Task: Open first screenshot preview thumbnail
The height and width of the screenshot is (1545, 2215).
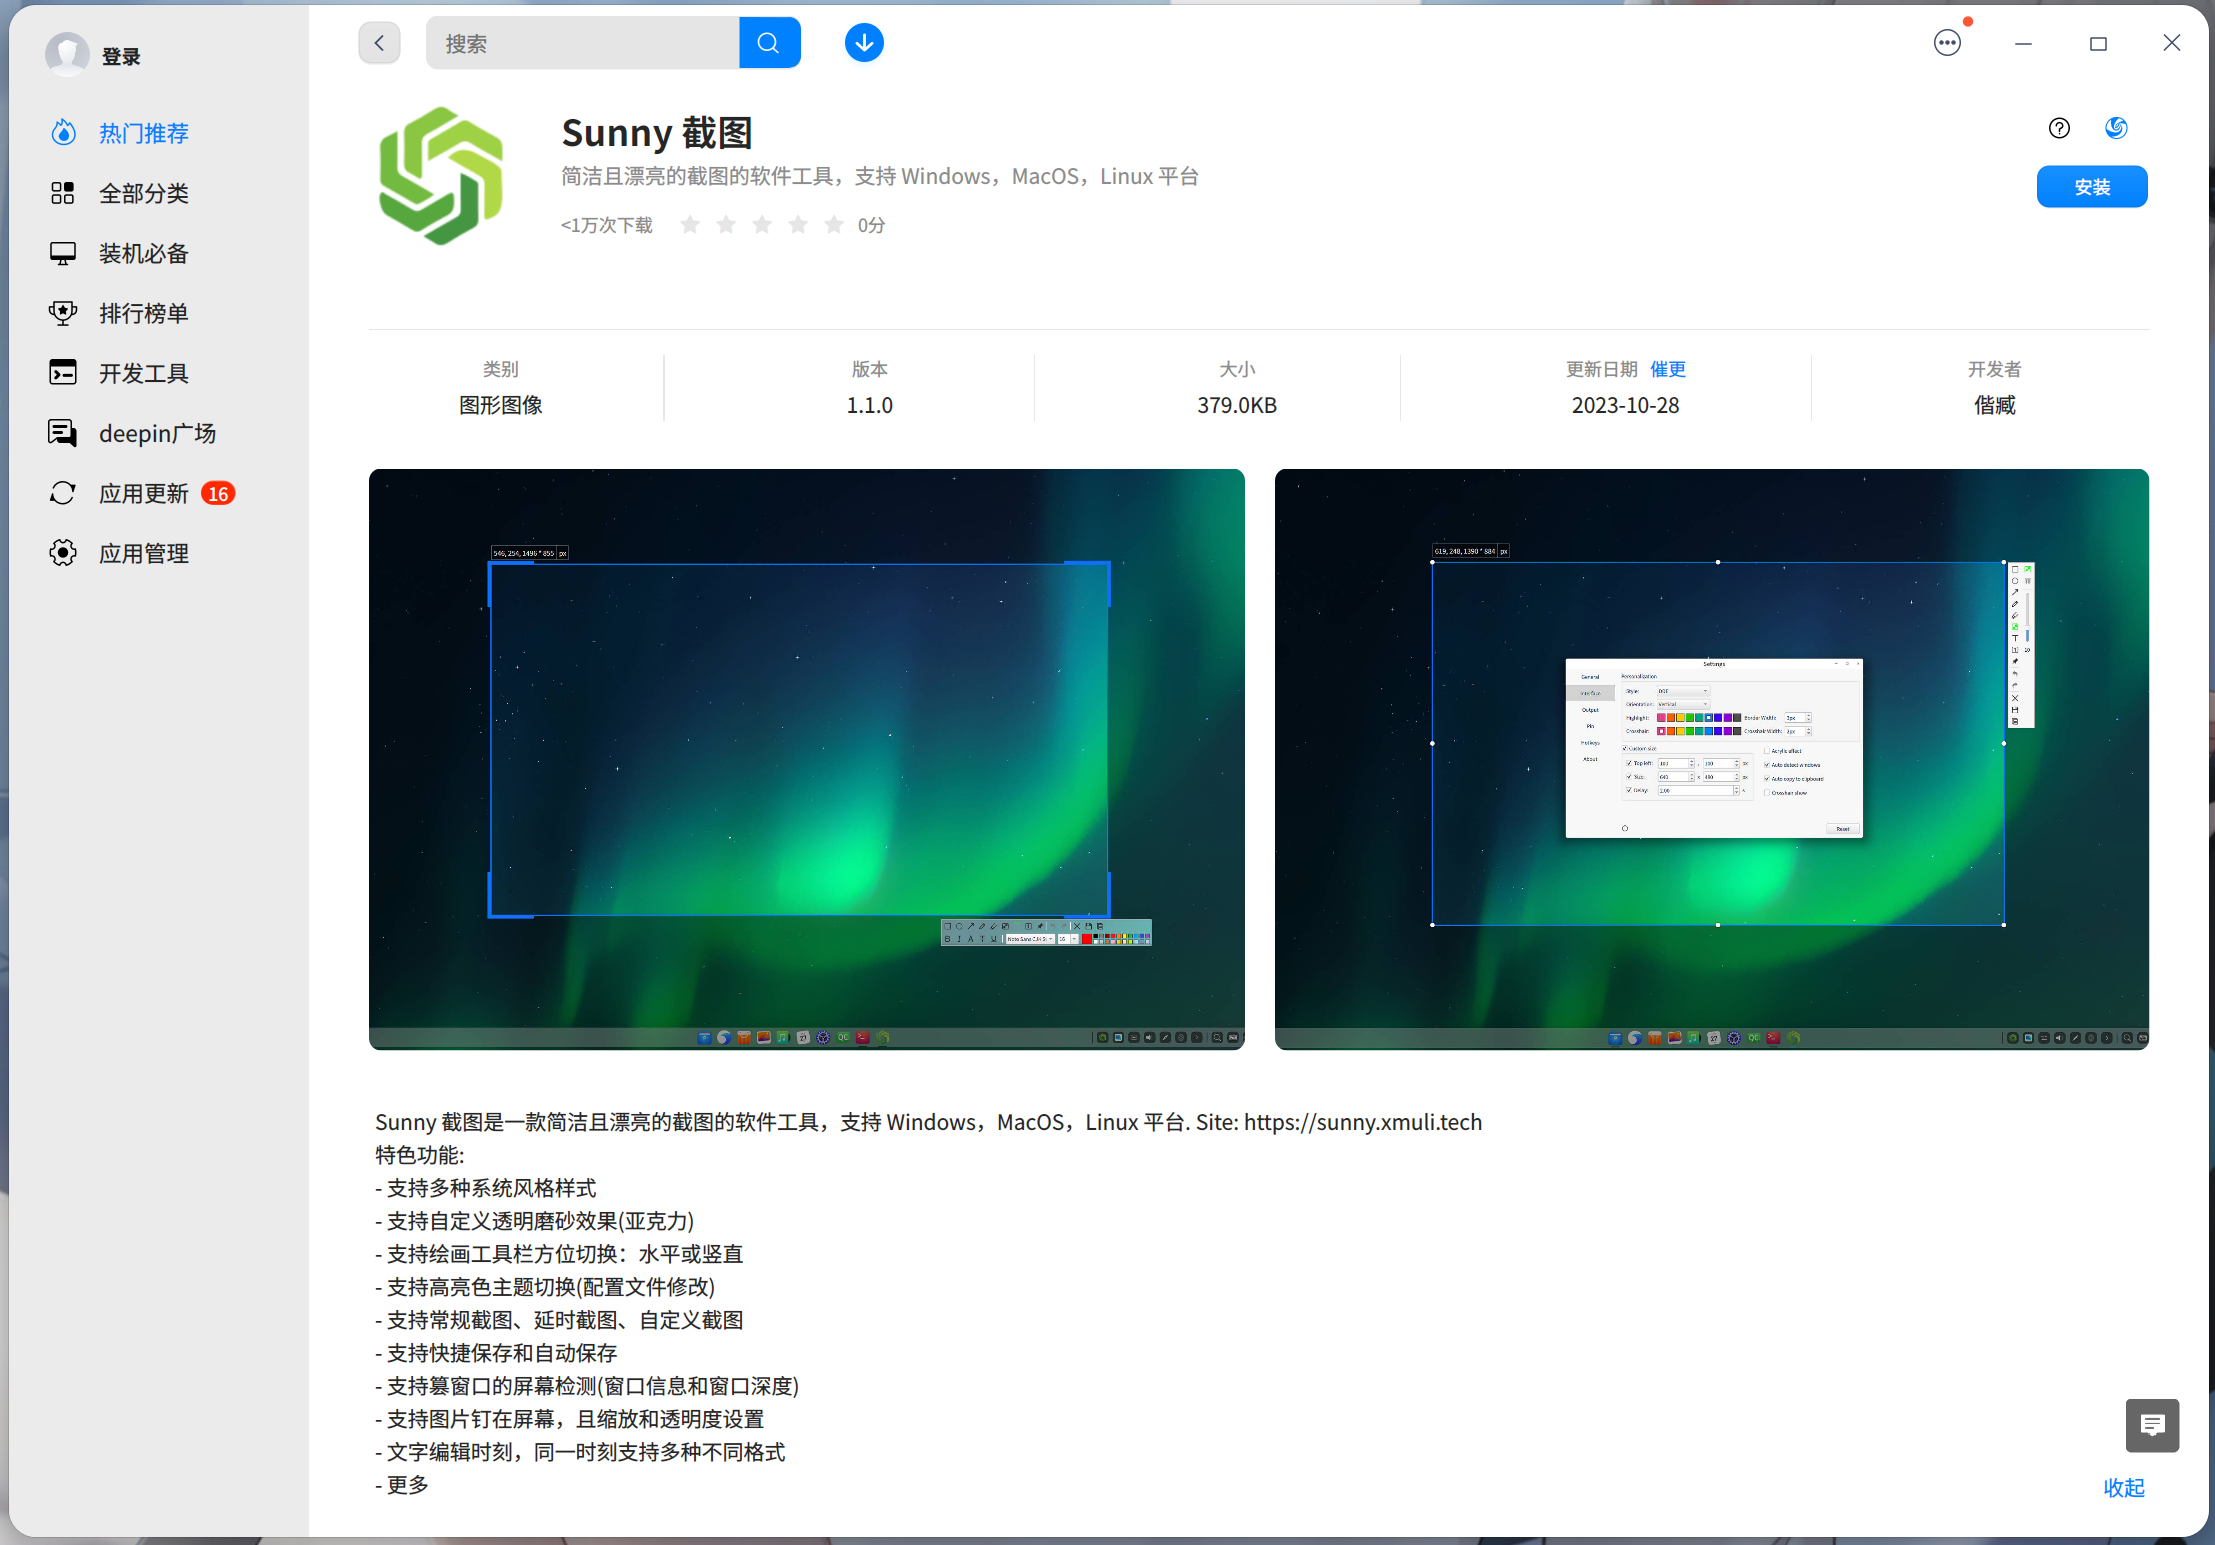Action: [x=806, y=758]
